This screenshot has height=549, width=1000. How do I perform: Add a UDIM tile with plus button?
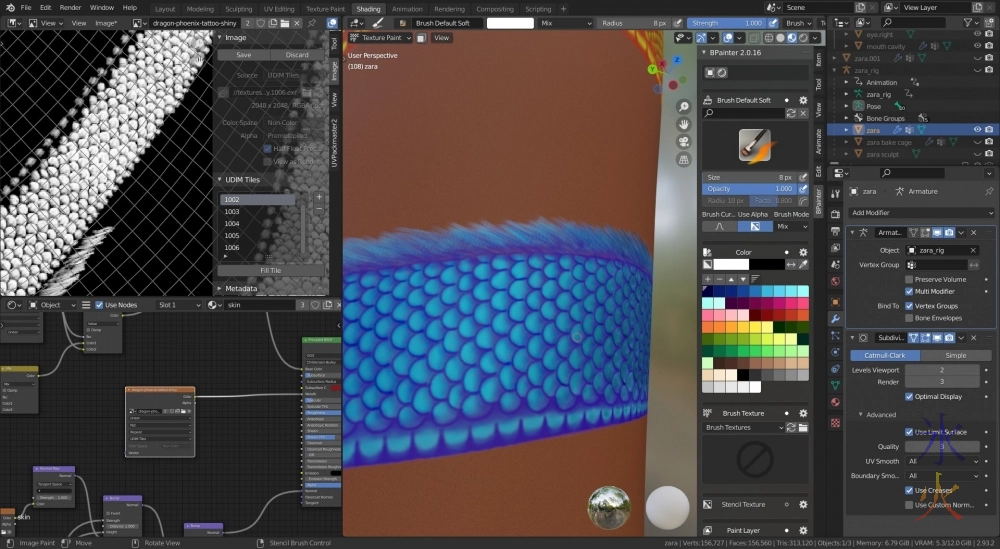[x=319, y=198]
